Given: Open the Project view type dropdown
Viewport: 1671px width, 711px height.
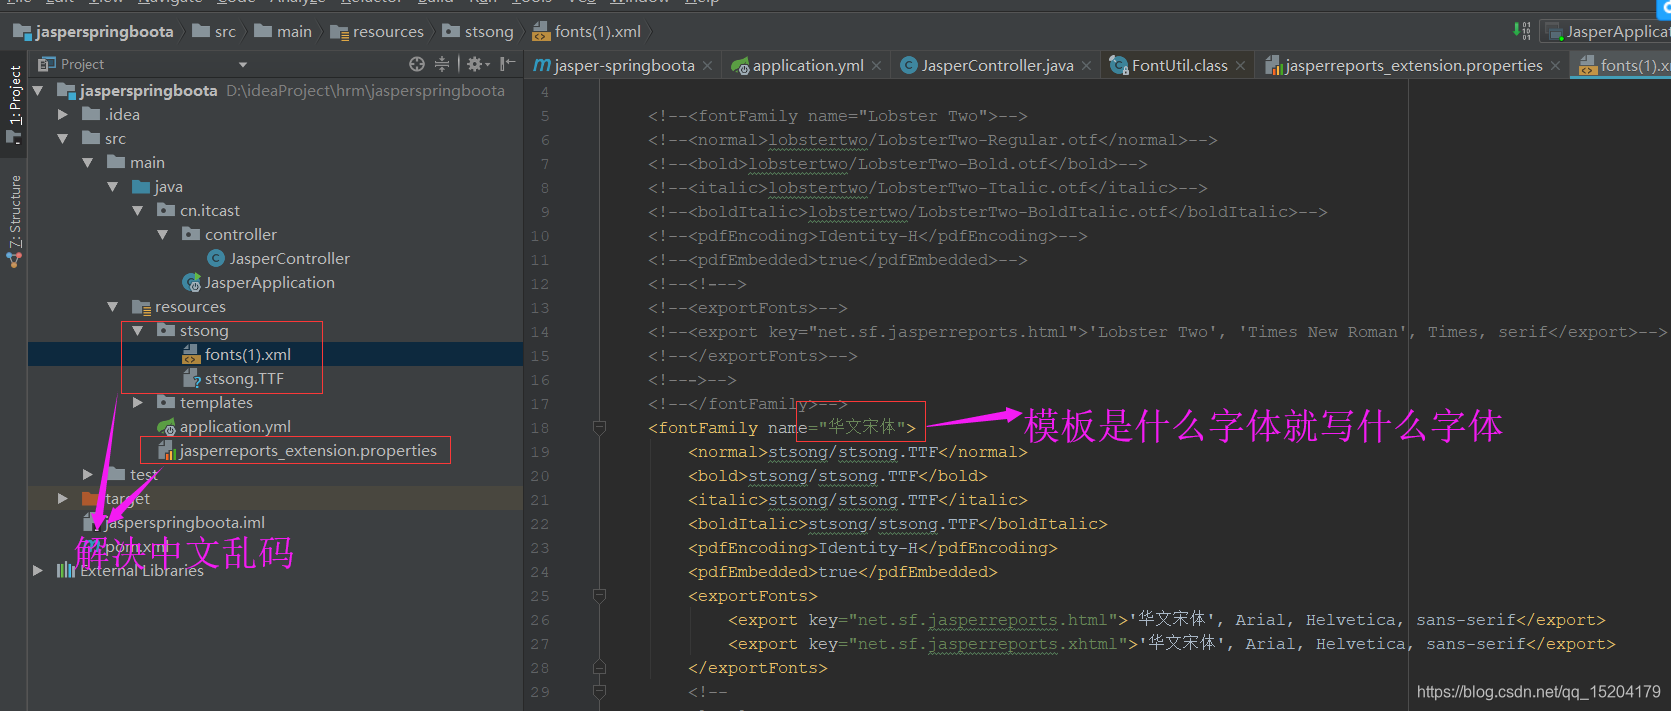Looking at the screenshot, I should point(243,64).
